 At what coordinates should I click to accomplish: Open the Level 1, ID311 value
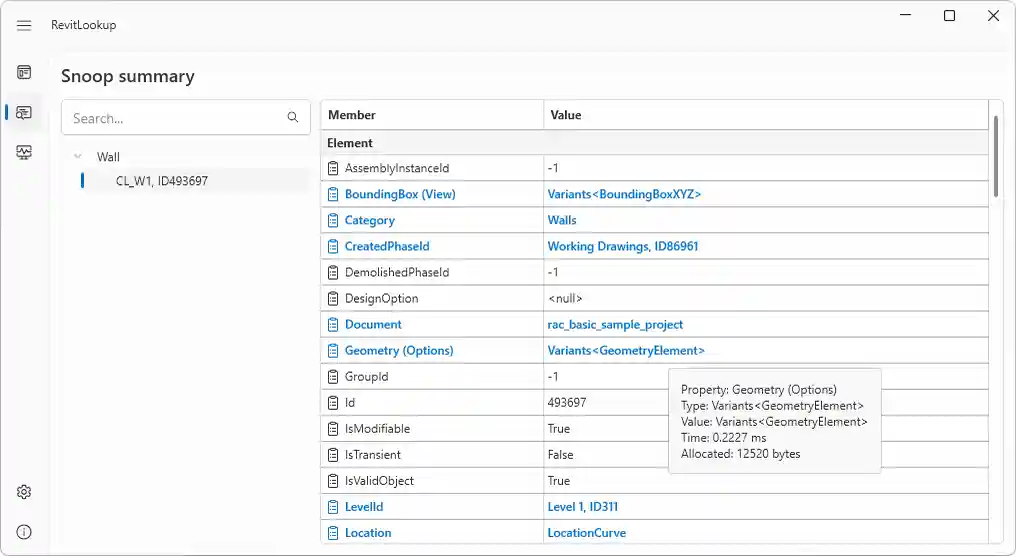pyautogui.click(x=589, y=507)
